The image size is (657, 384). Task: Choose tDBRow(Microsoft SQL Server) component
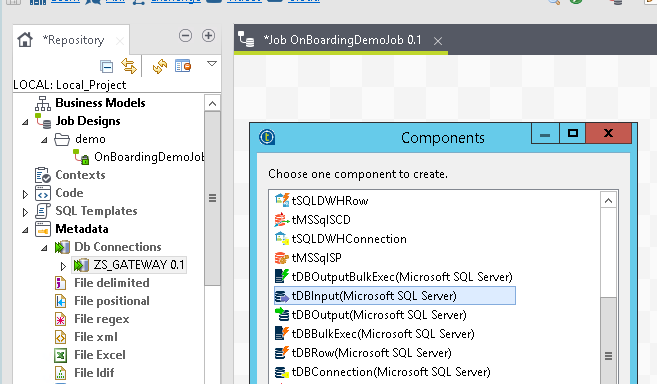372,353
